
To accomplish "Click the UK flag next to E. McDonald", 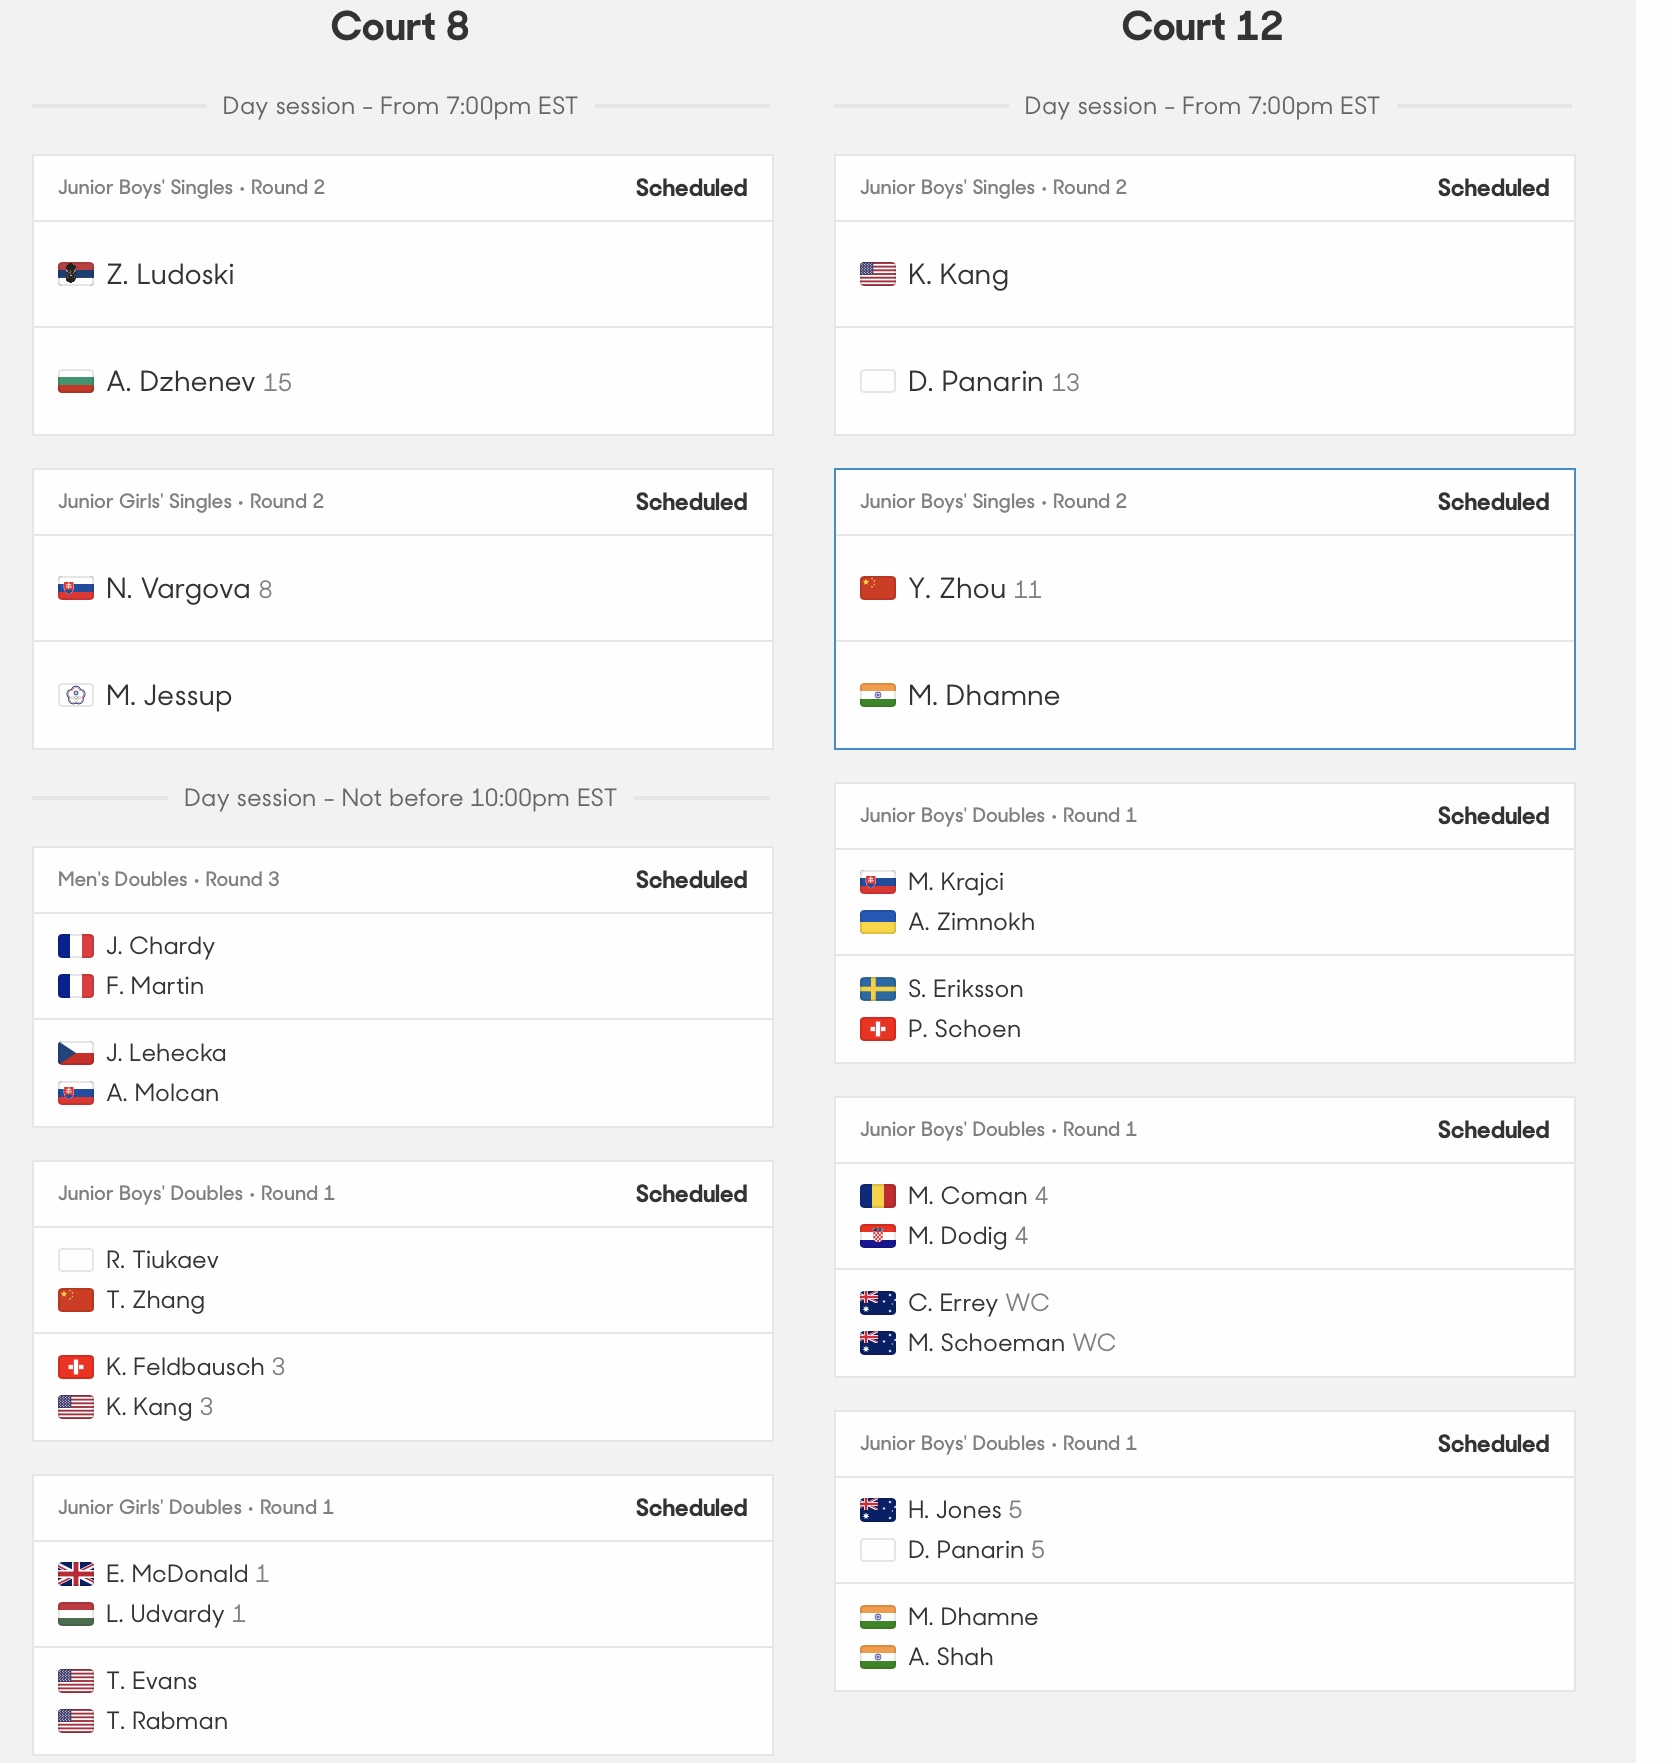I will [76, 1574].
